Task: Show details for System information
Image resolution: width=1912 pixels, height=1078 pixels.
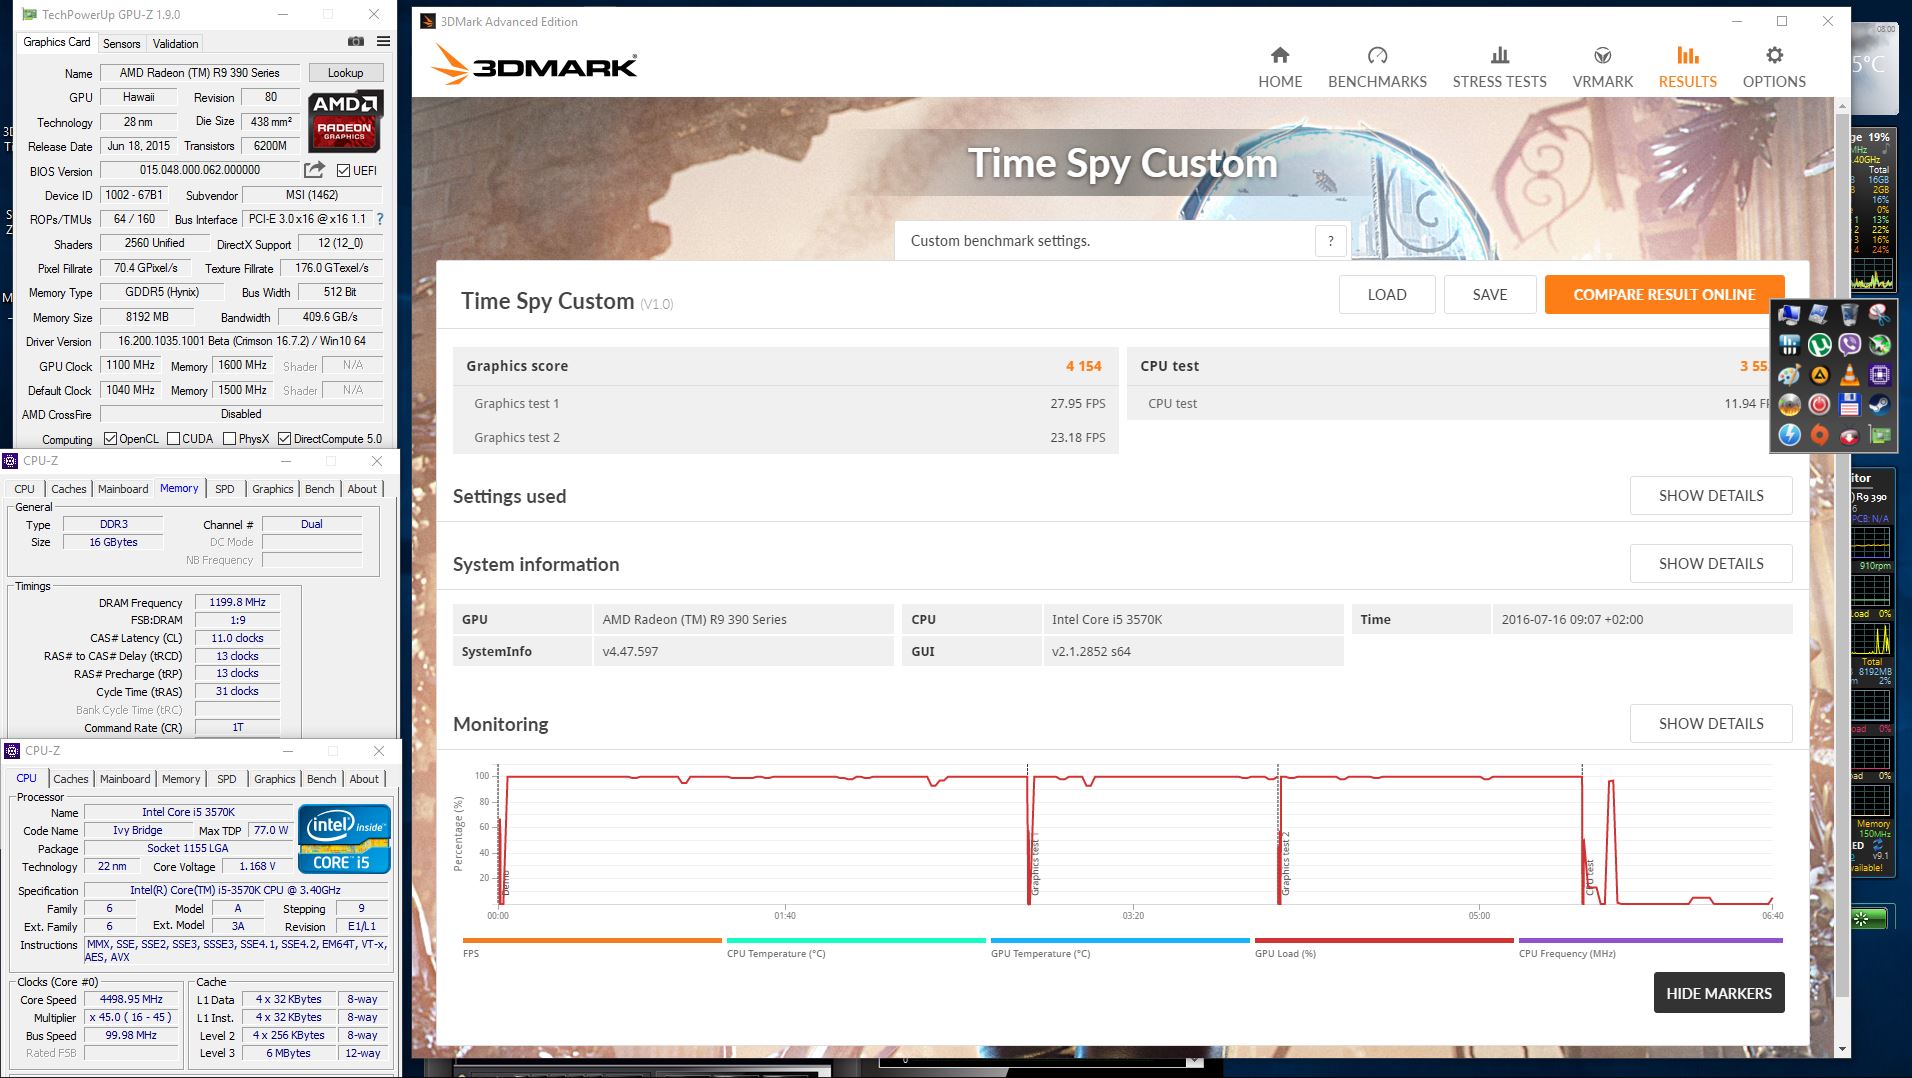Action: tap(1710, 563)
